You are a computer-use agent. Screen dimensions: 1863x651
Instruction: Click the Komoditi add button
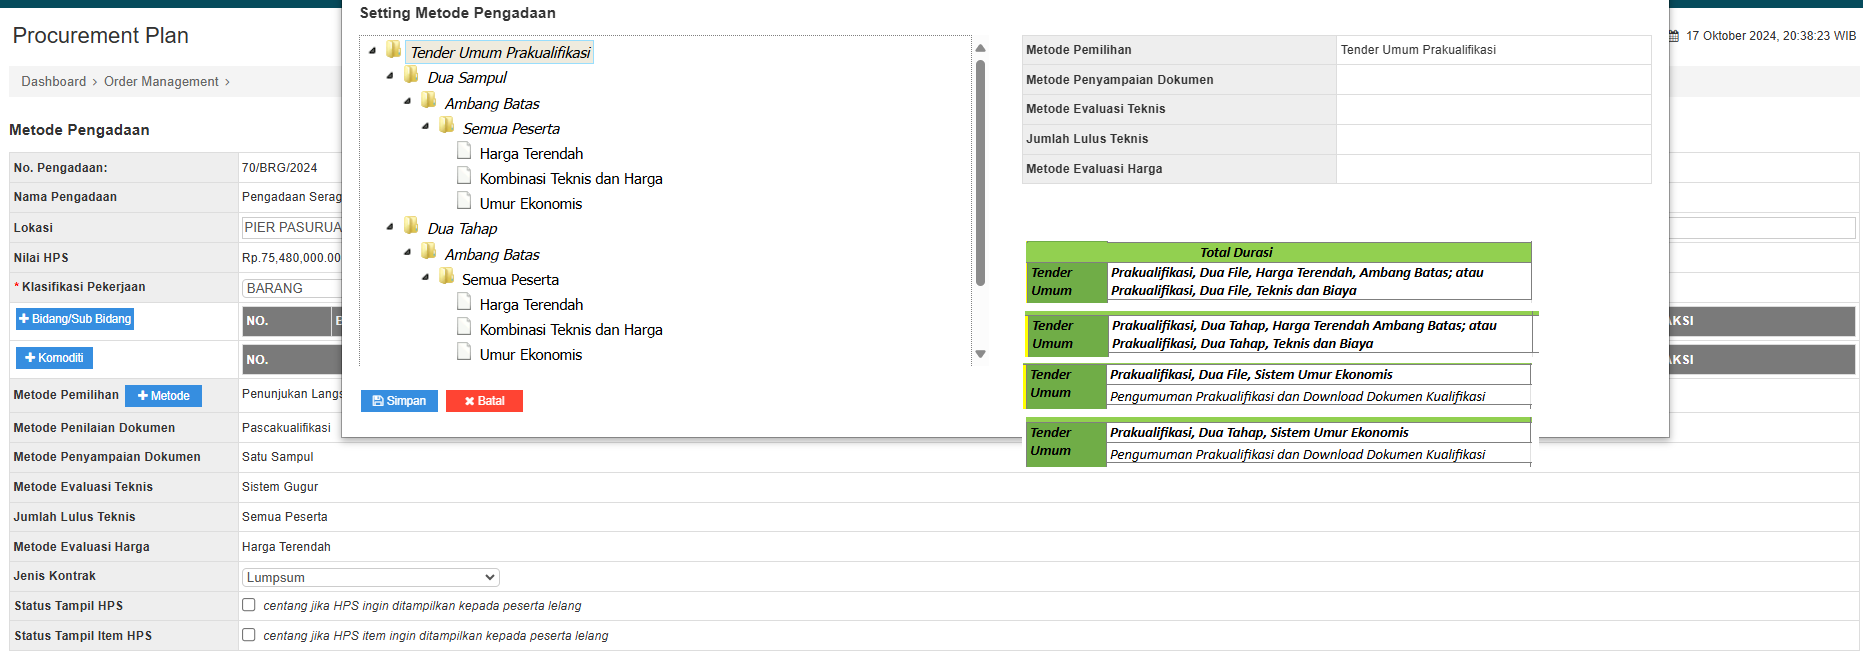(54, 358)
